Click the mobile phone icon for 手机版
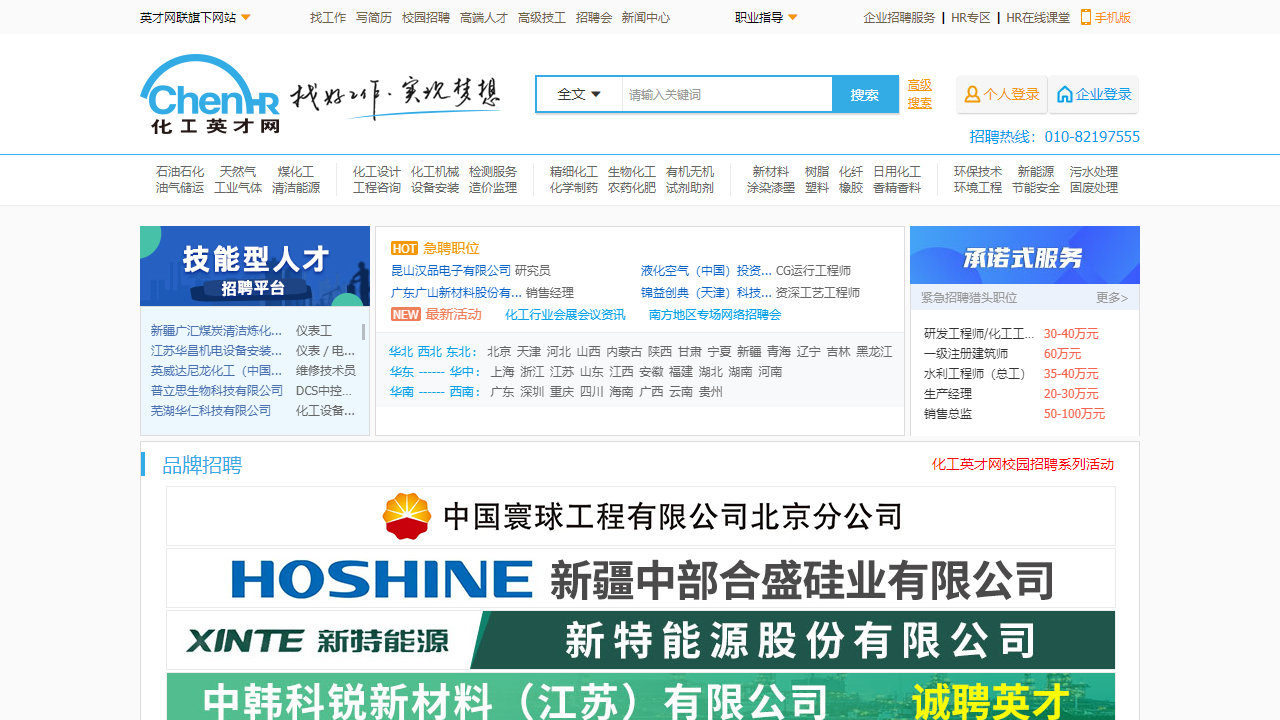The image size is (1280, 720). tap(1086, 17)
